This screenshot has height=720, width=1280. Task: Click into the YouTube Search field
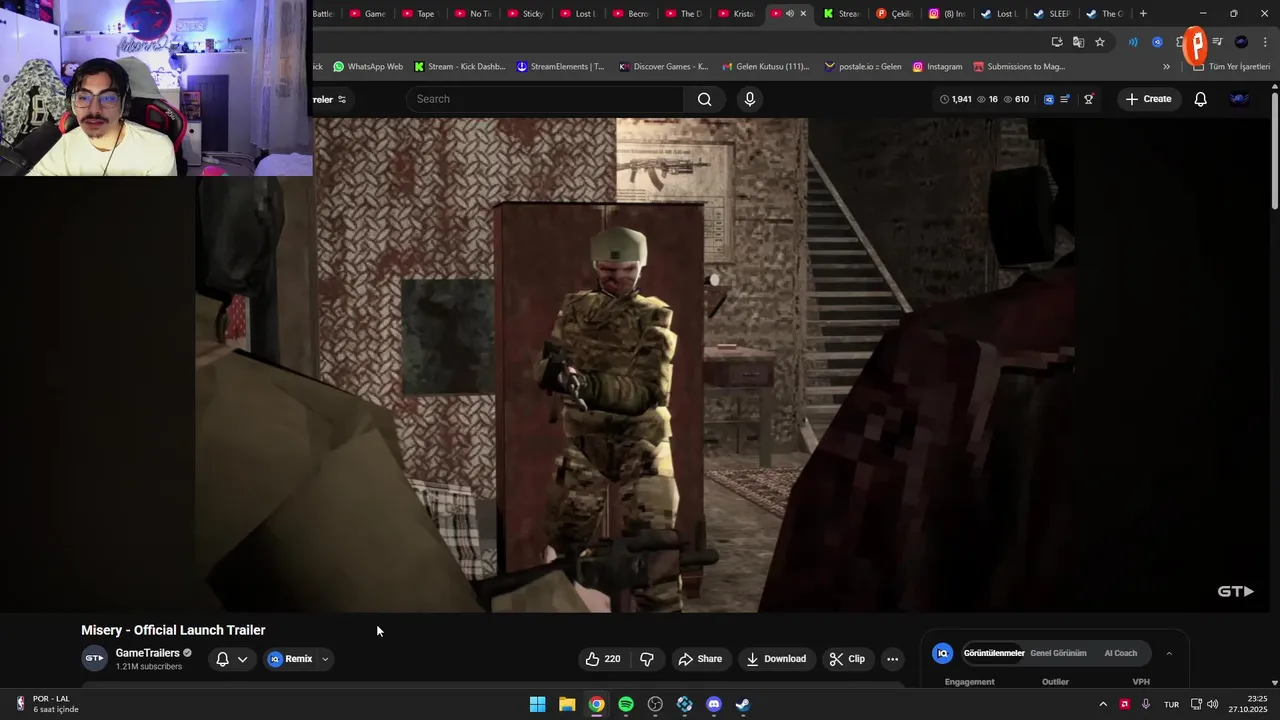point(545,99)
